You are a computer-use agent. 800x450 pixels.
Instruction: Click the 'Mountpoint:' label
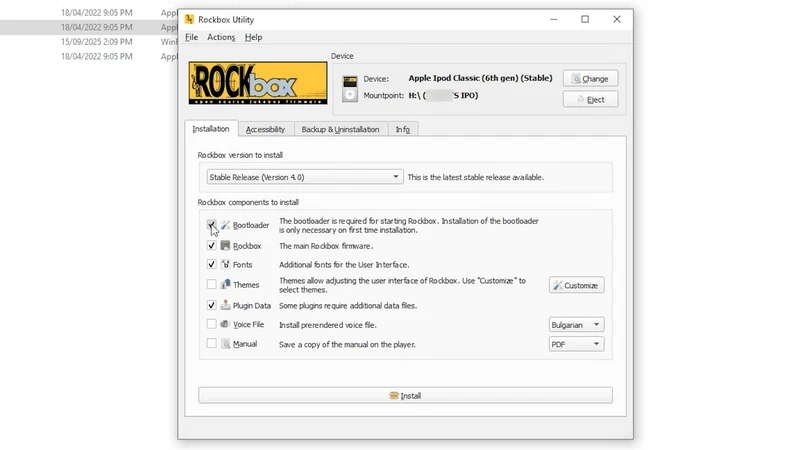(384, 95)
